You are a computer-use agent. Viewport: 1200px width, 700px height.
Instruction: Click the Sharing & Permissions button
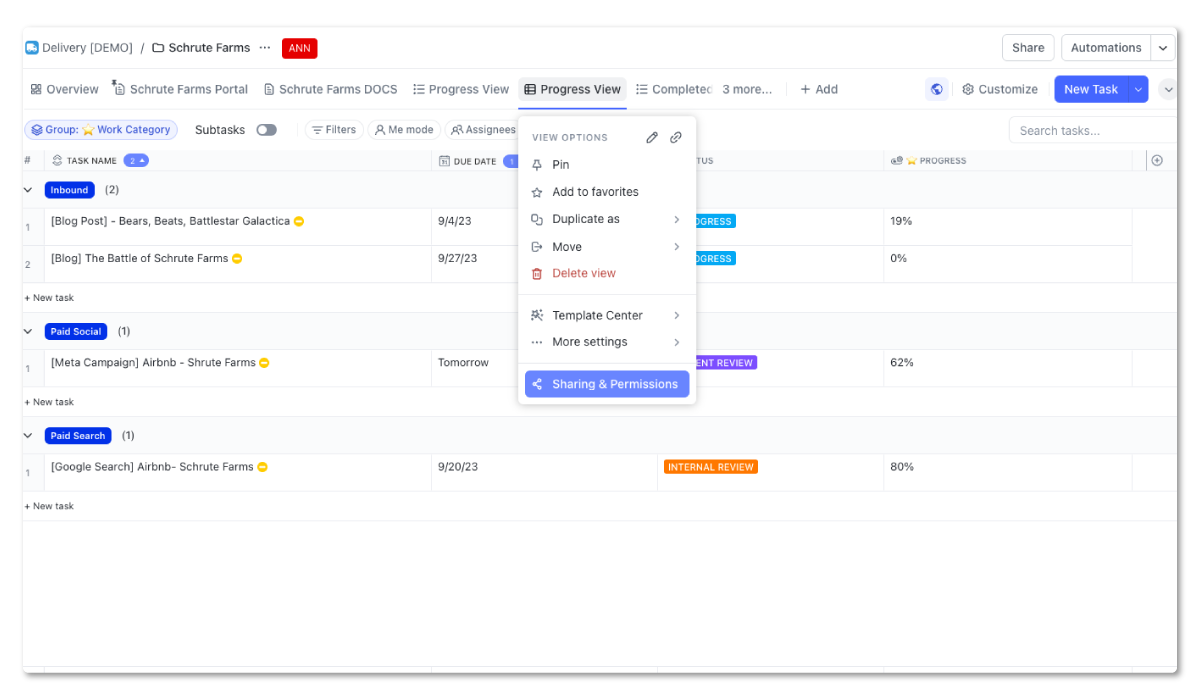pos(607,384)
